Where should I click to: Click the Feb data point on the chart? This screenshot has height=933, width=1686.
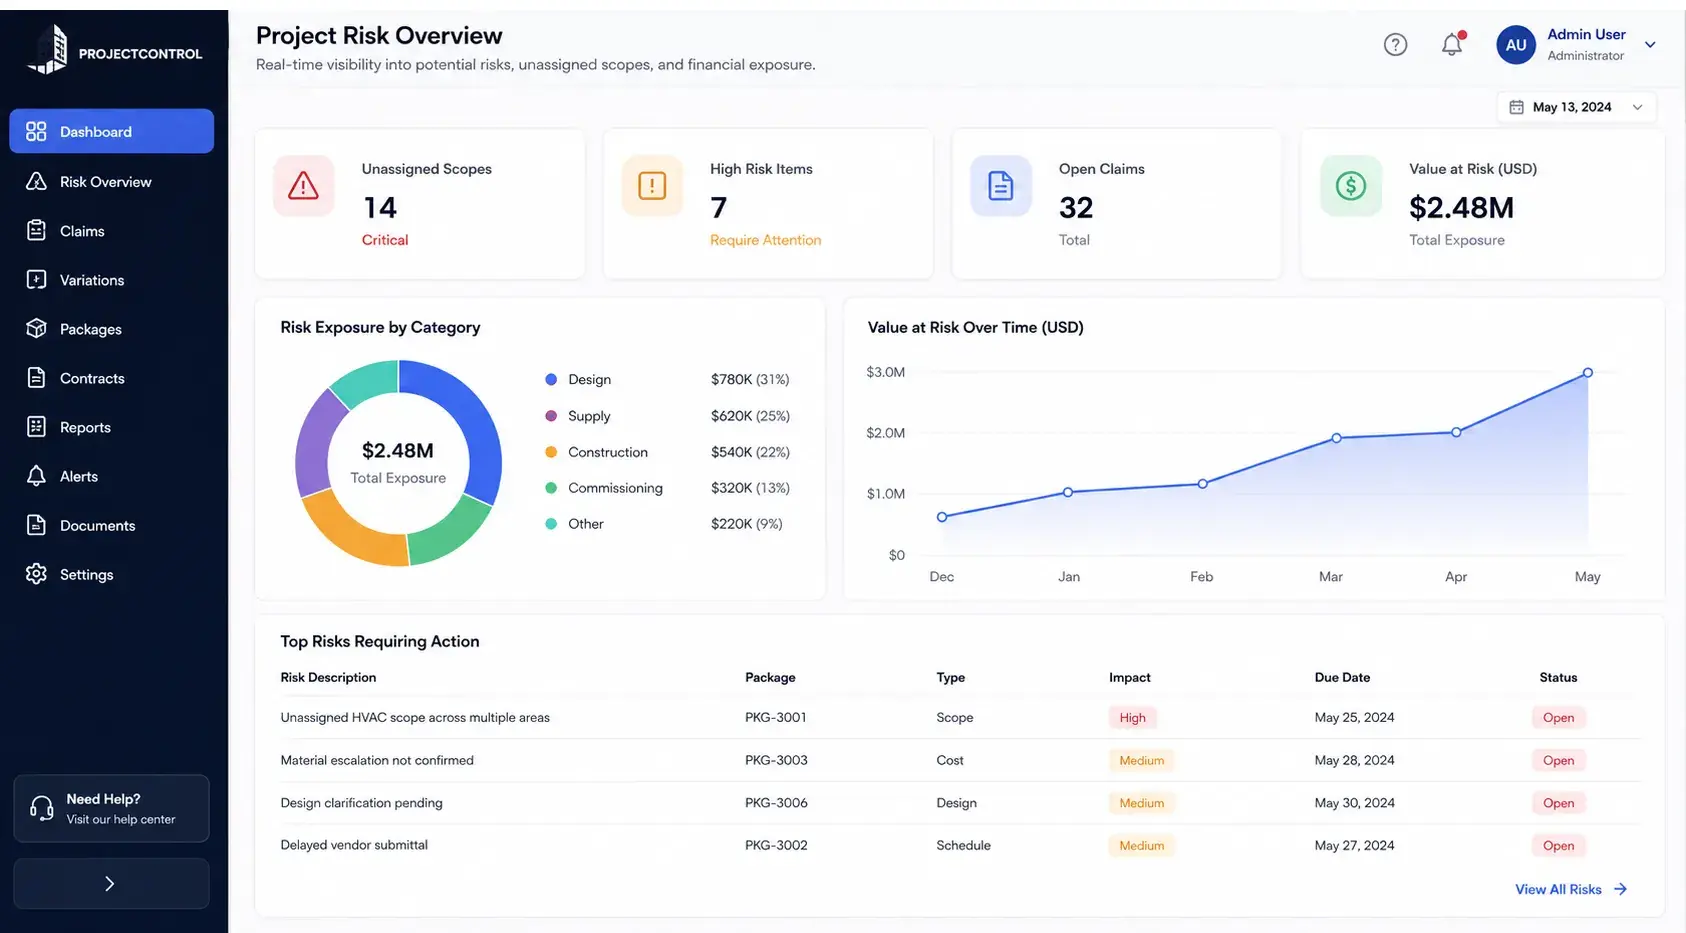point(1202,484)
